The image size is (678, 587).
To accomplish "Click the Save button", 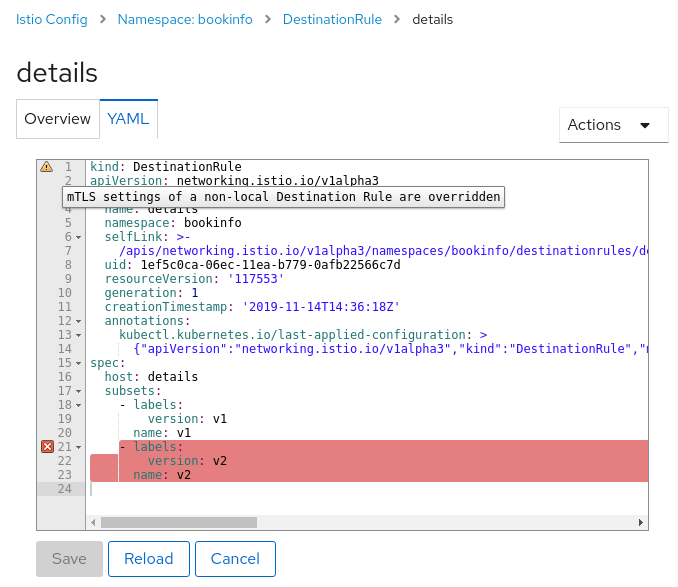I will tap(69, 558).
